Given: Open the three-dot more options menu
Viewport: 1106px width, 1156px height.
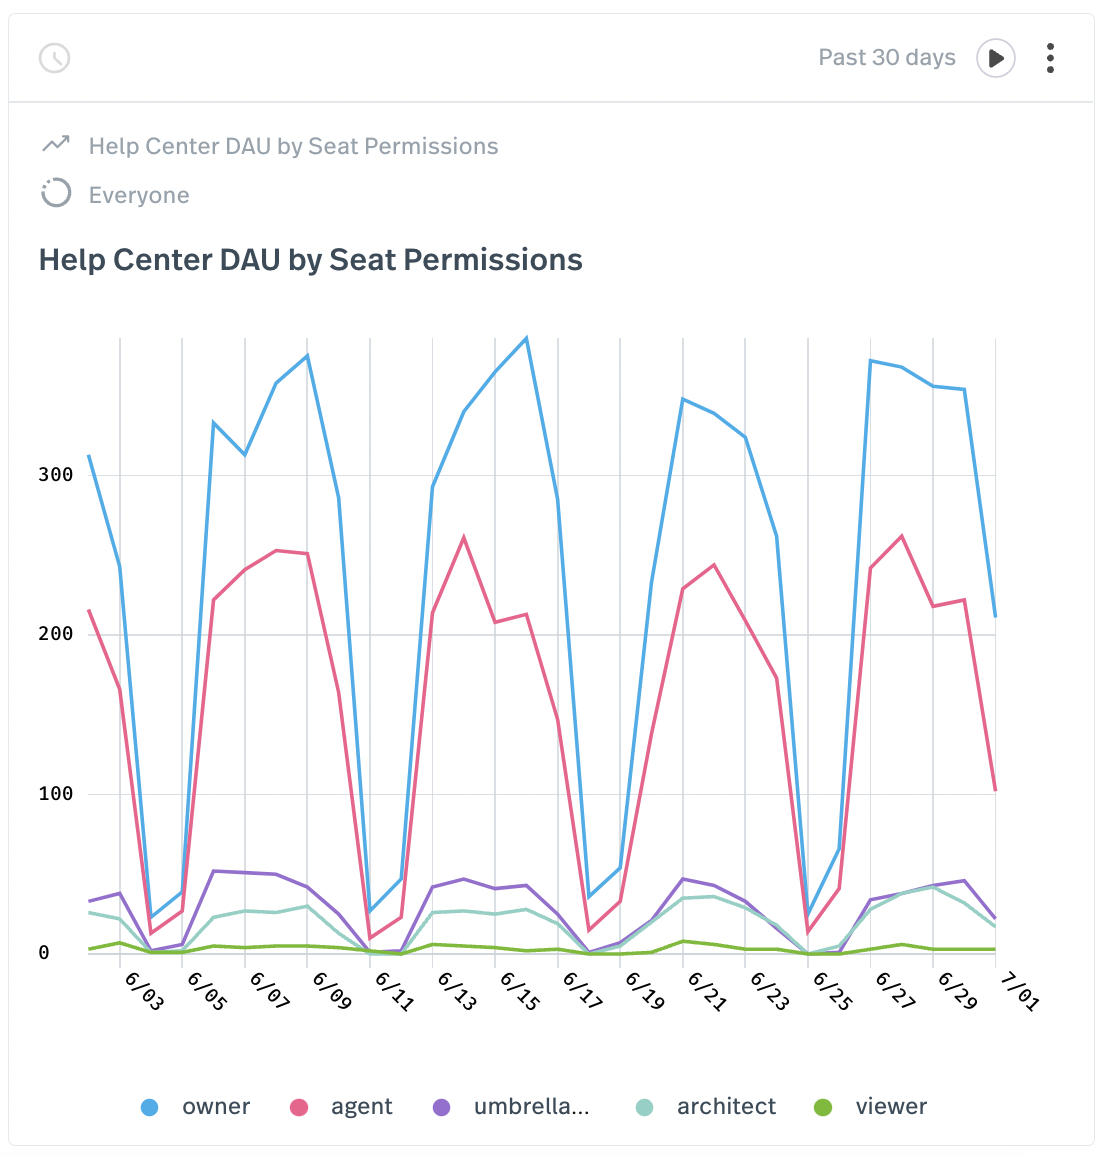Looking at the screenshot, I should pos(1050,58).
